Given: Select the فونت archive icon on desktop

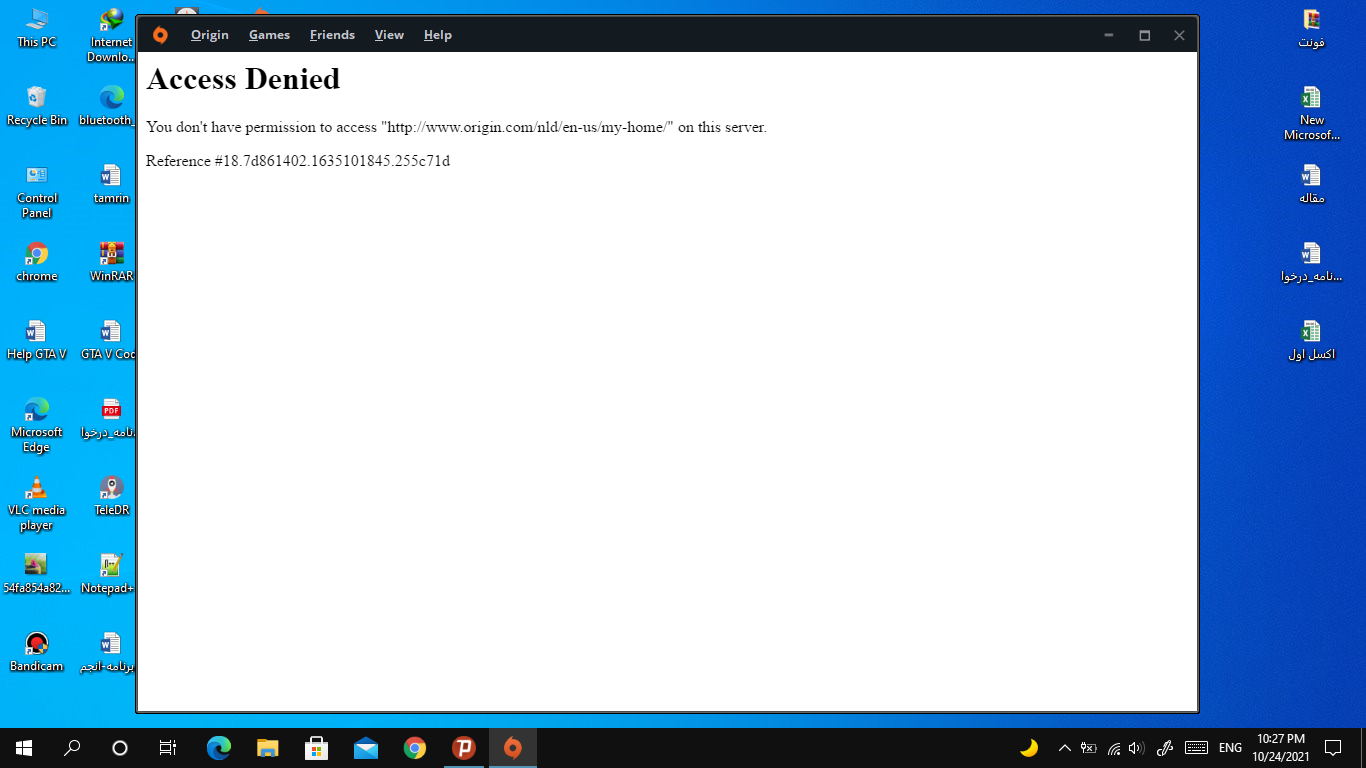Looking at the screenshot, I should 1311,27.
